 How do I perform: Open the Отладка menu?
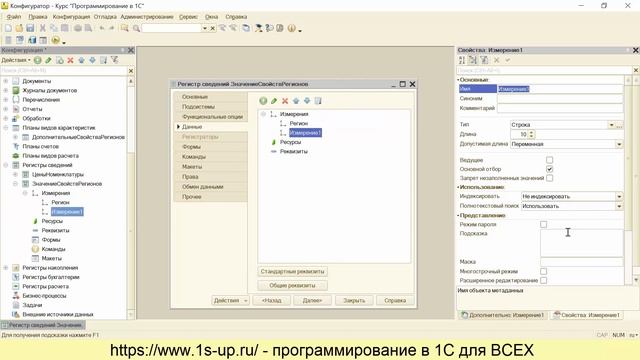(x=105, y=17)
